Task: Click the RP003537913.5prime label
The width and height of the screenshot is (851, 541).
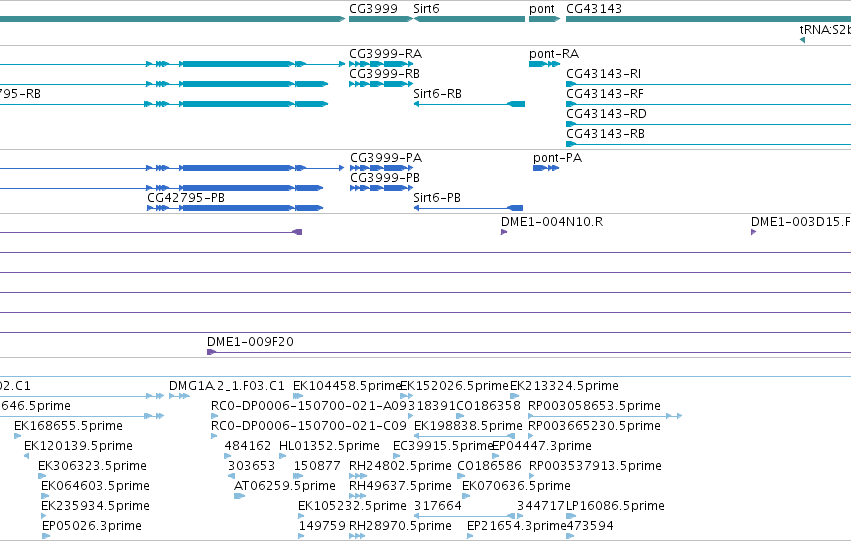Action: [595, 466]
